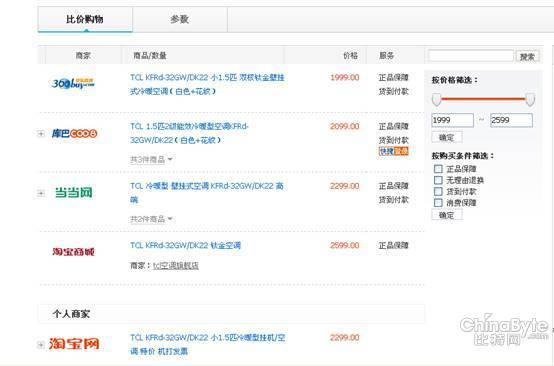Open the 淘宝网 TCL 小1.5匹 product link
Screen dimensions: 554x366
tap(208, 344)
